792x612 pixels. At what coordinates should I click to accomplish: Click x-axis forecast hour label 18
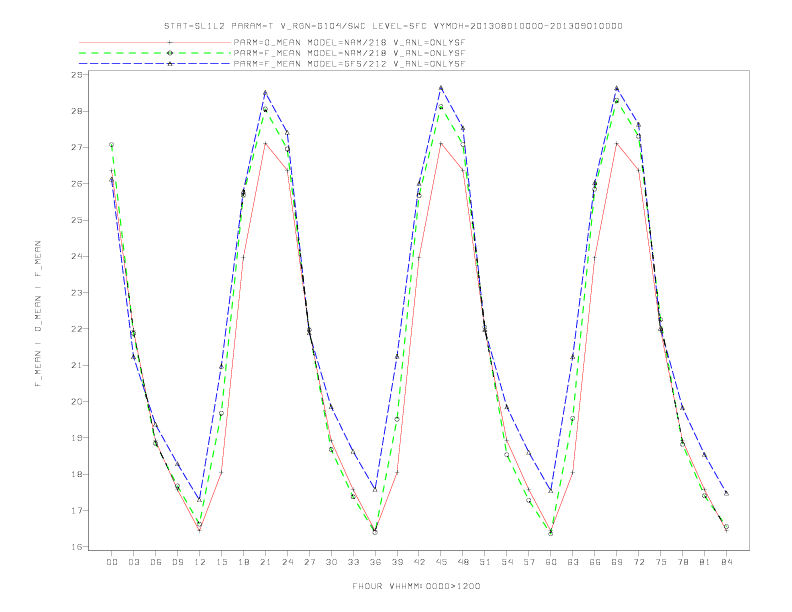243,562
